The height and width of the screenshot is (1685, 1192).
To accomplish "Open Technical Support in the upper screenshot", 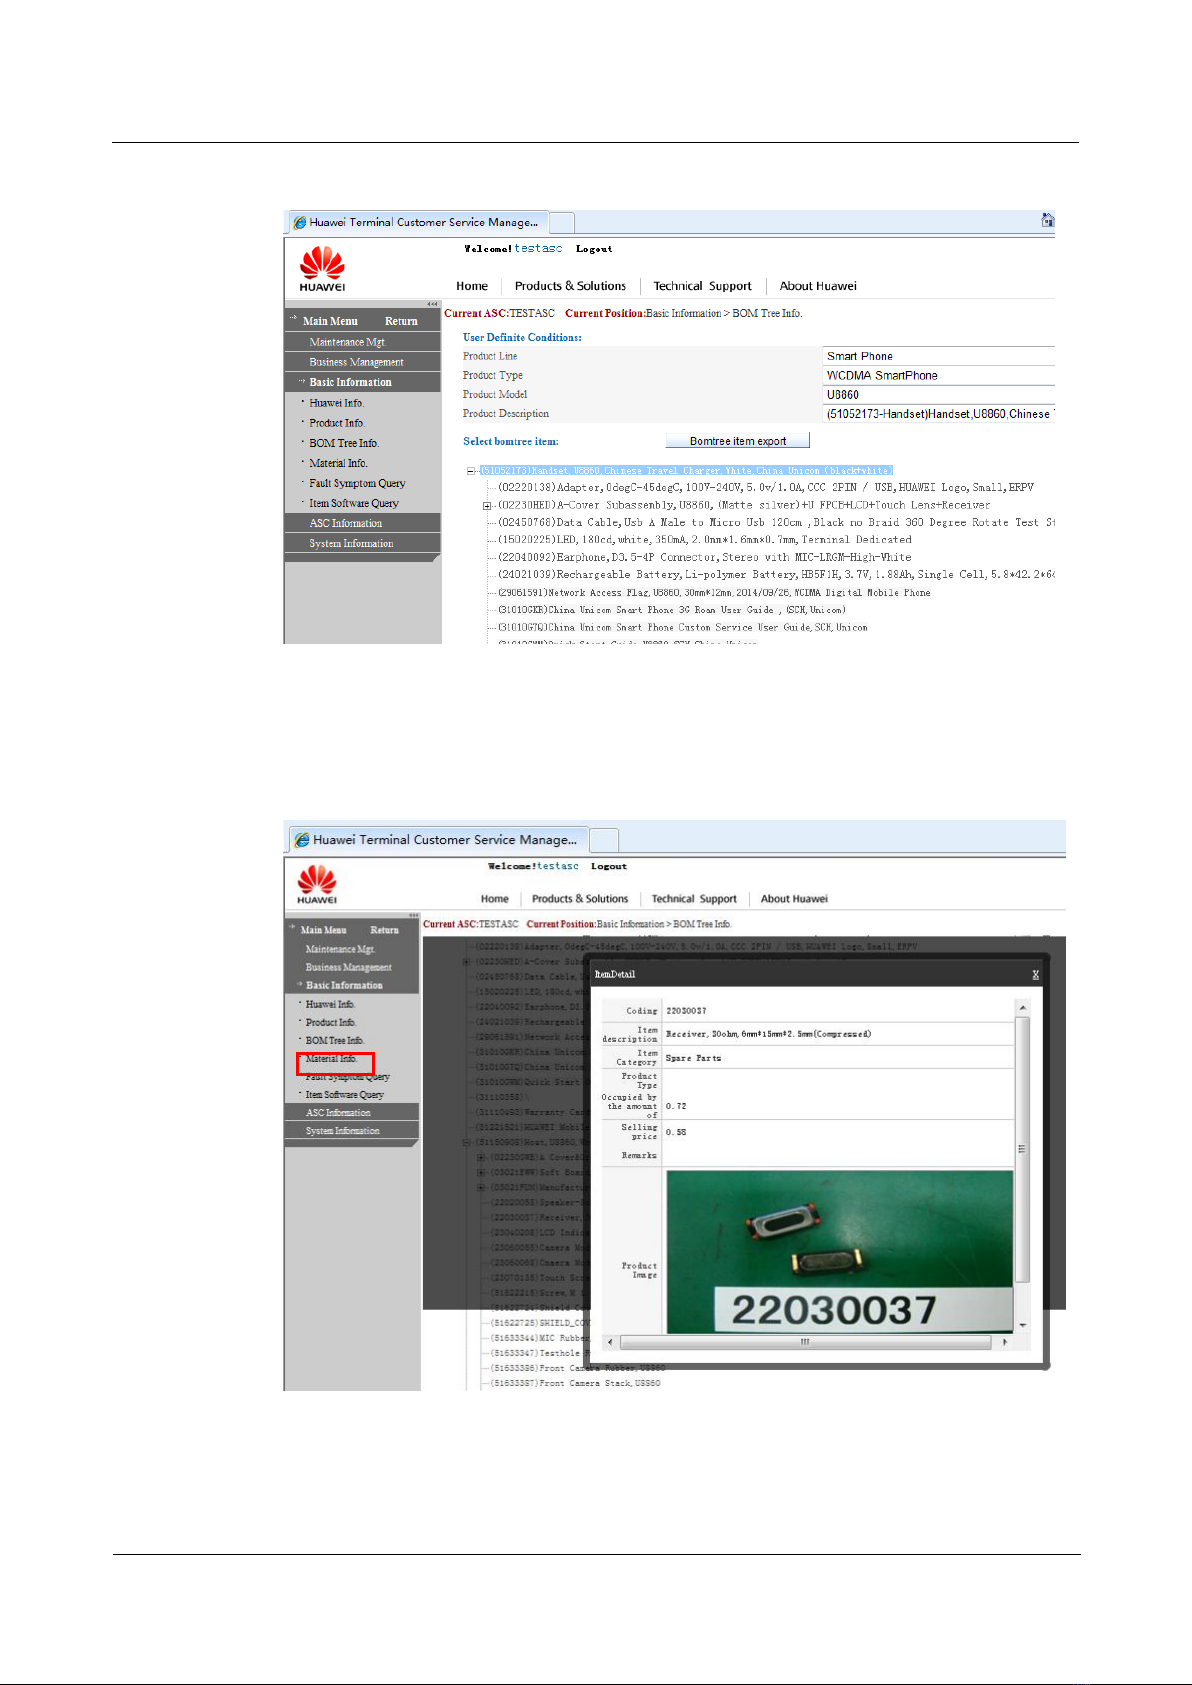I will pos(702,286).
